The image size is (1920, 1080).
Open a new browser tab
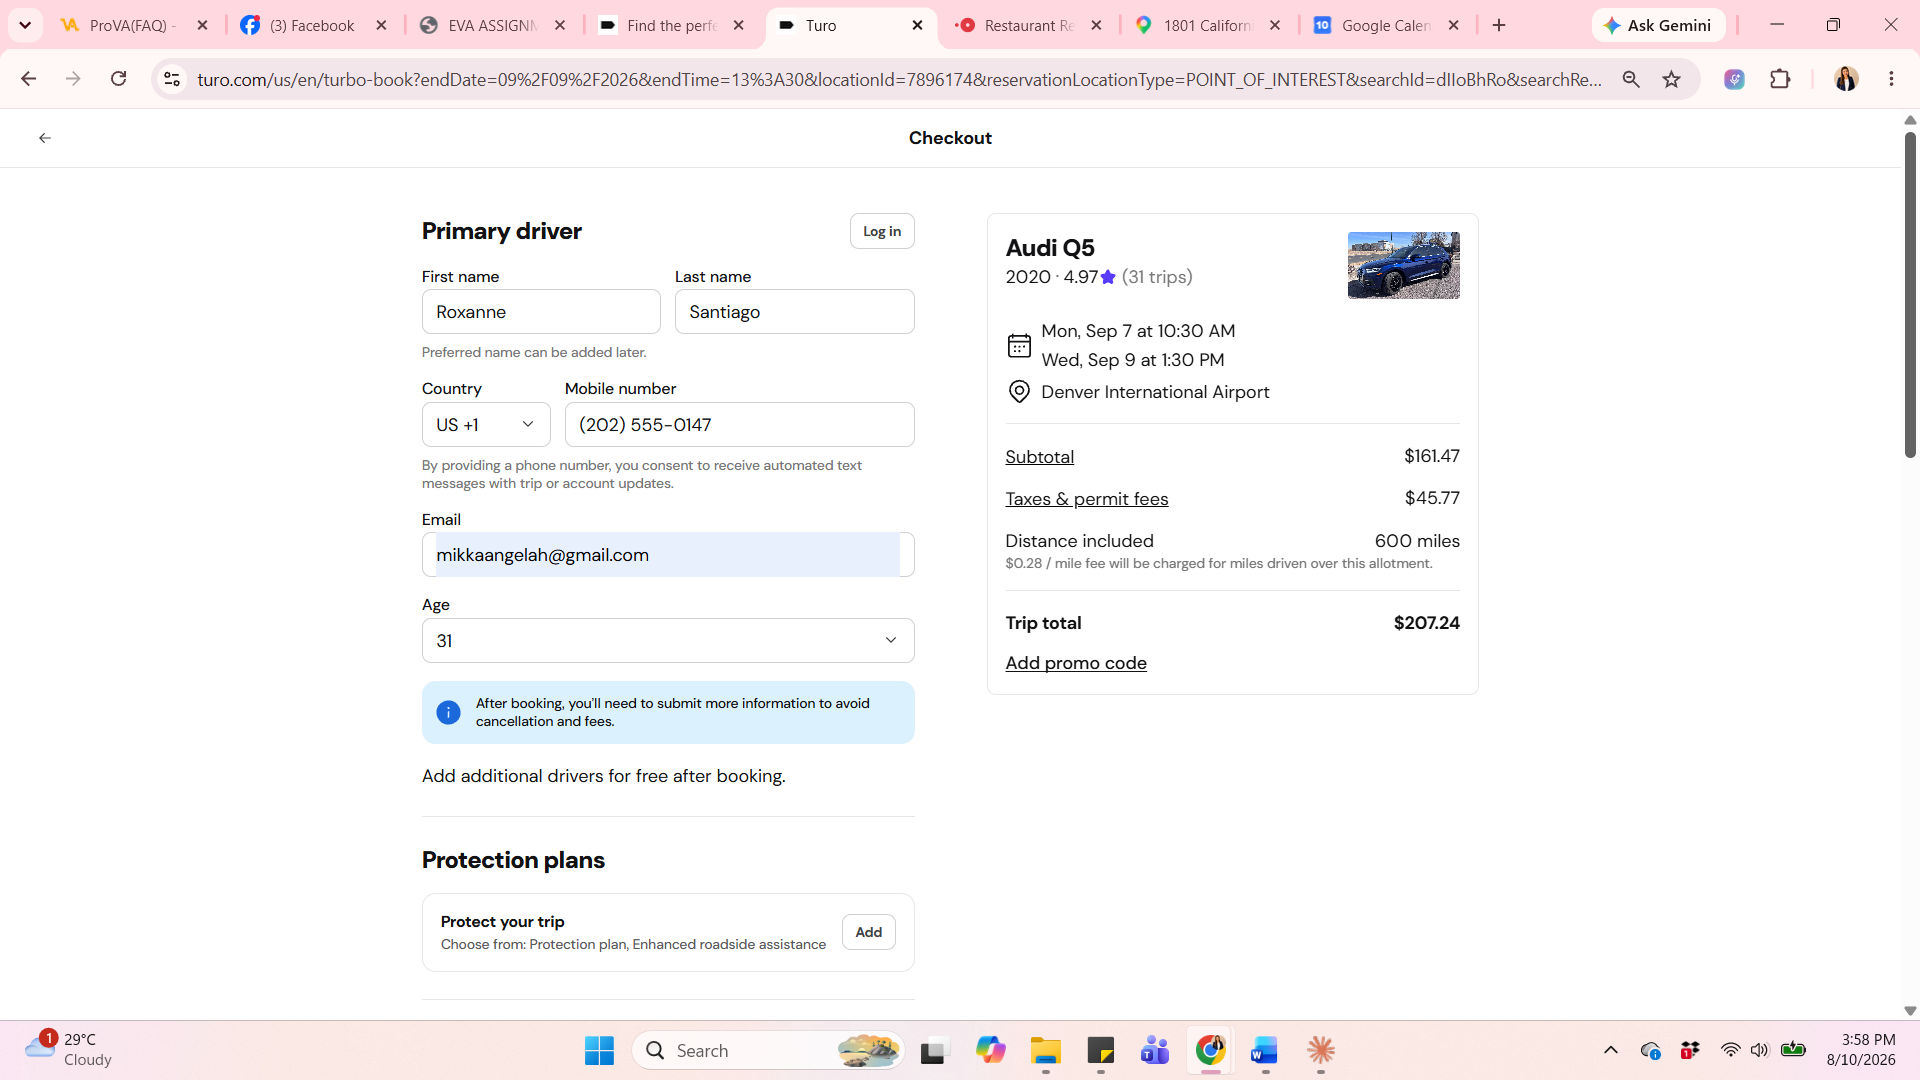point(1499,25)
